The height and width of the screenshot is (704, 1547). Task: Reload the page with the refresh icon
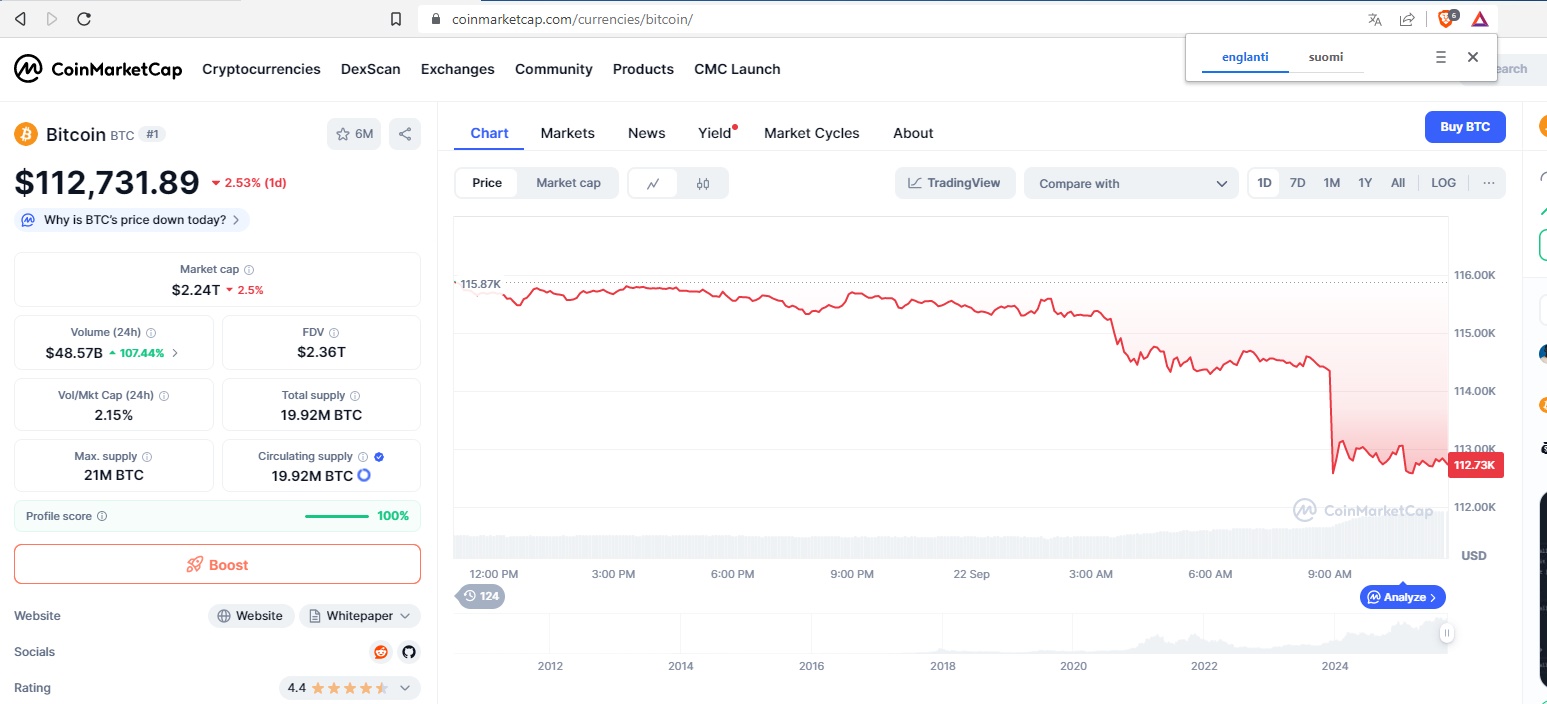pos(84,19)
